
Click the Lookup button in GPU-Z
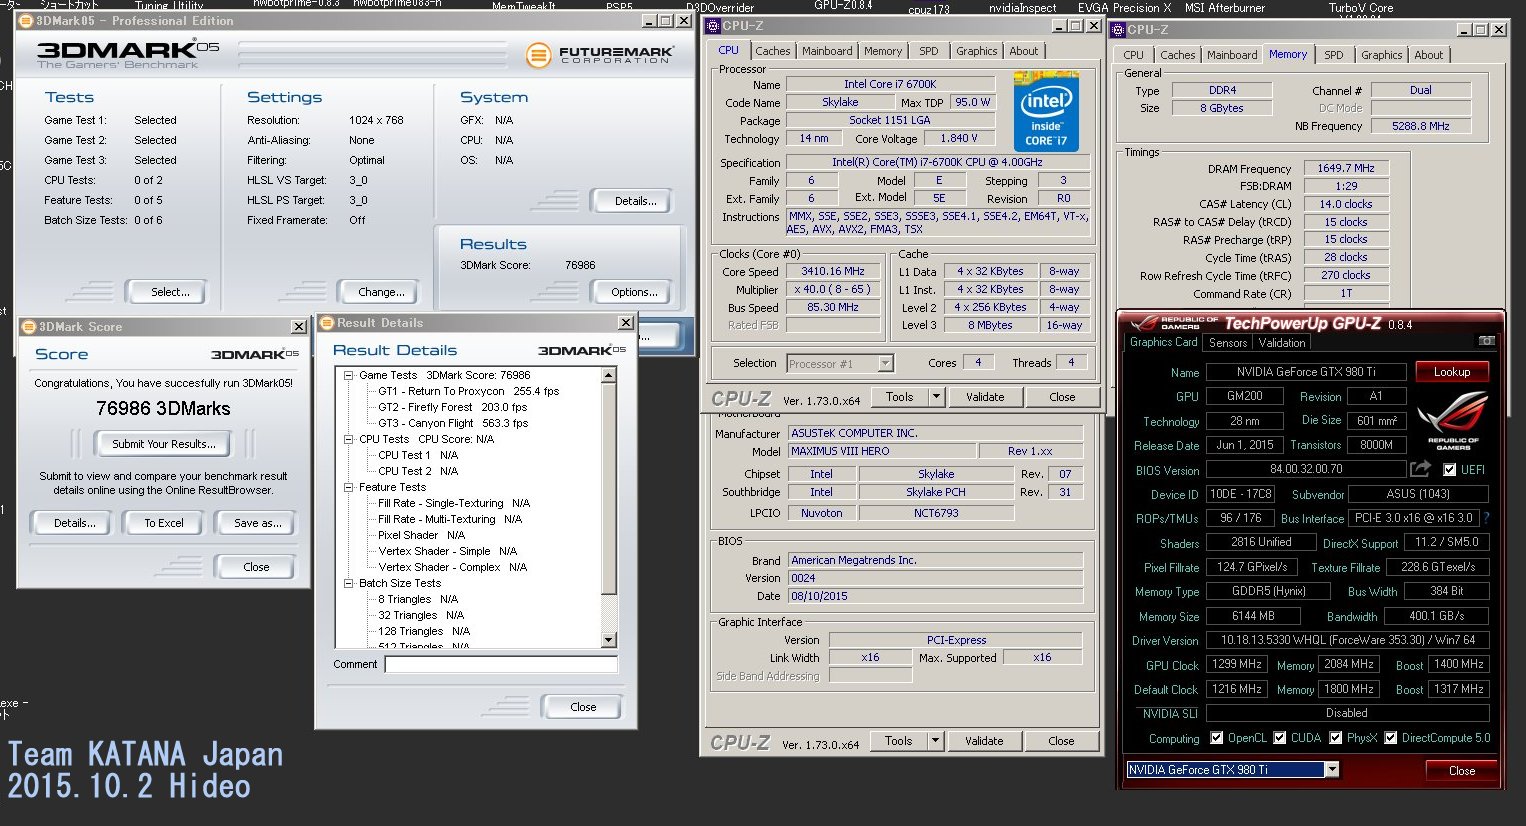(x=1451, y=372)
